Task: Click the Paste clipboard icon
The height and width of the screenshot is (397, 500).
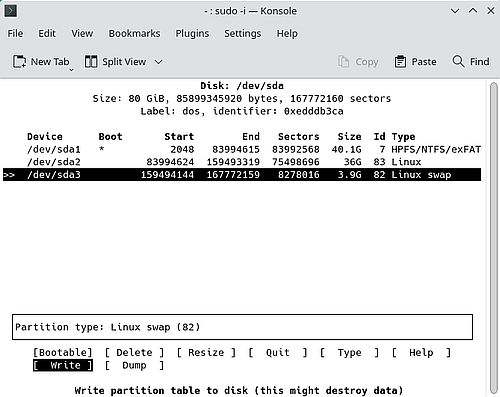Action: [x=400, y=62]
